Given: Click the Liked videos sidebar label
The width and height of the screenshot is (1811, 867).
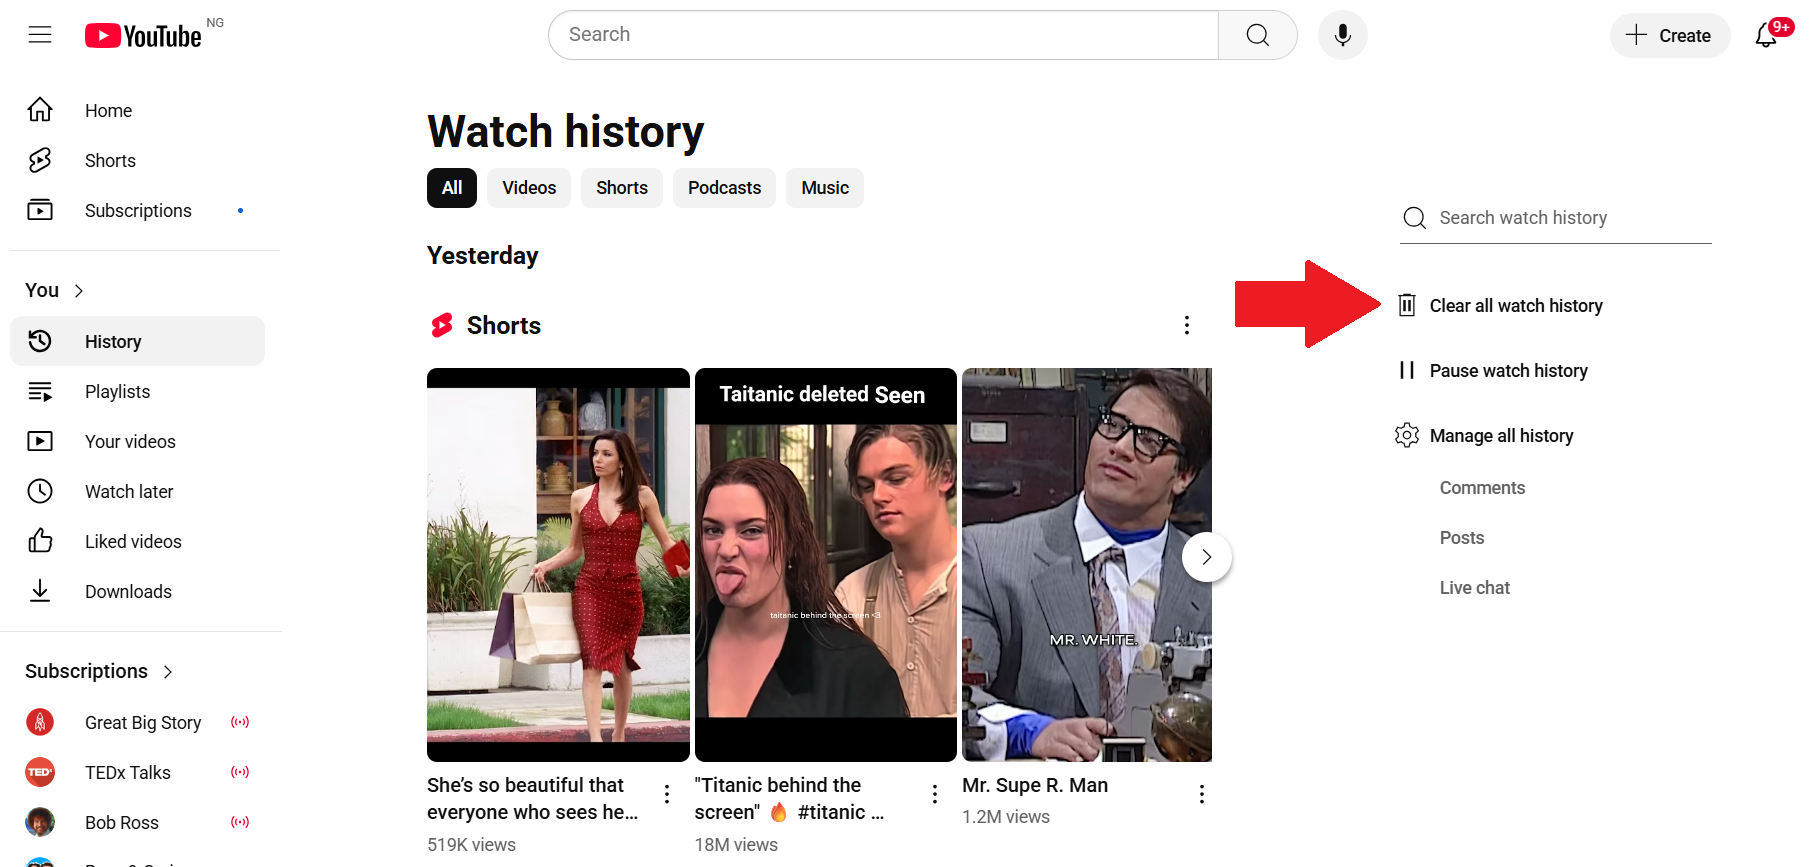Looking at the screenshot, I should point(133,542).
